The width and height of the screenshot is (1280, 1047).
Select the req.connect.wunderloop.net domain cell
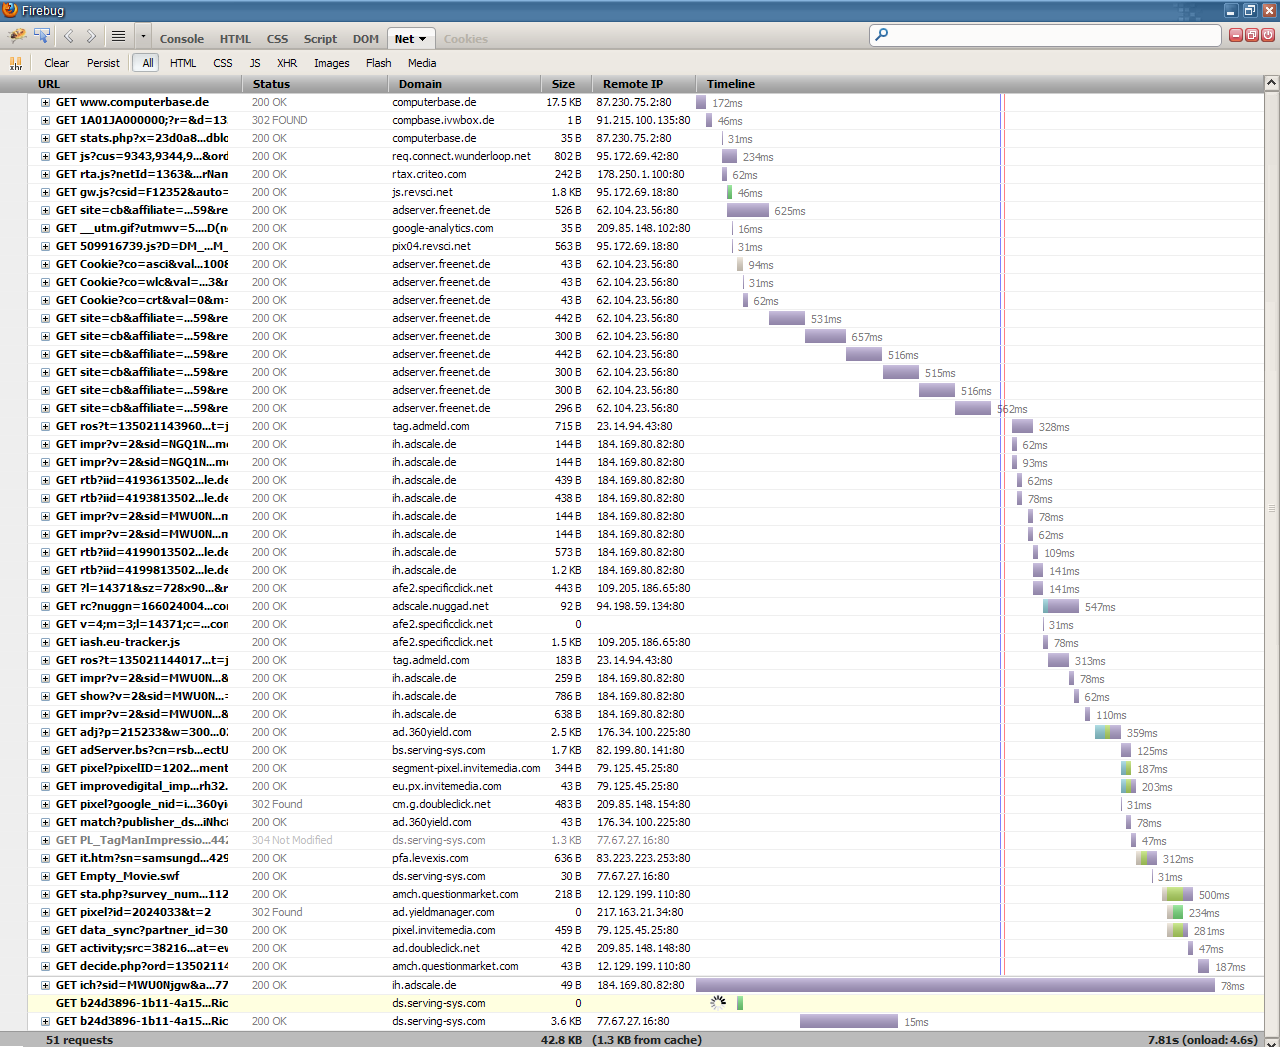coord(461,156)
